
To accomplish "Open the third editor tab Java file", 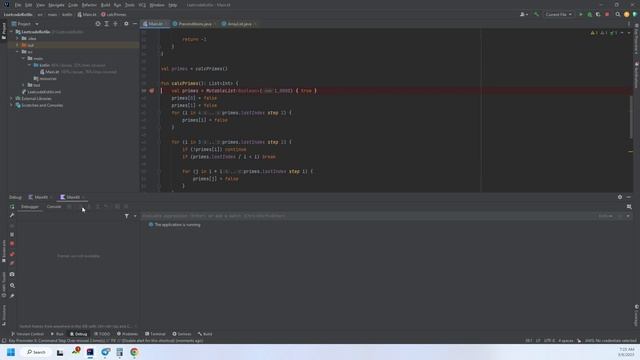I will pos(239,24).
